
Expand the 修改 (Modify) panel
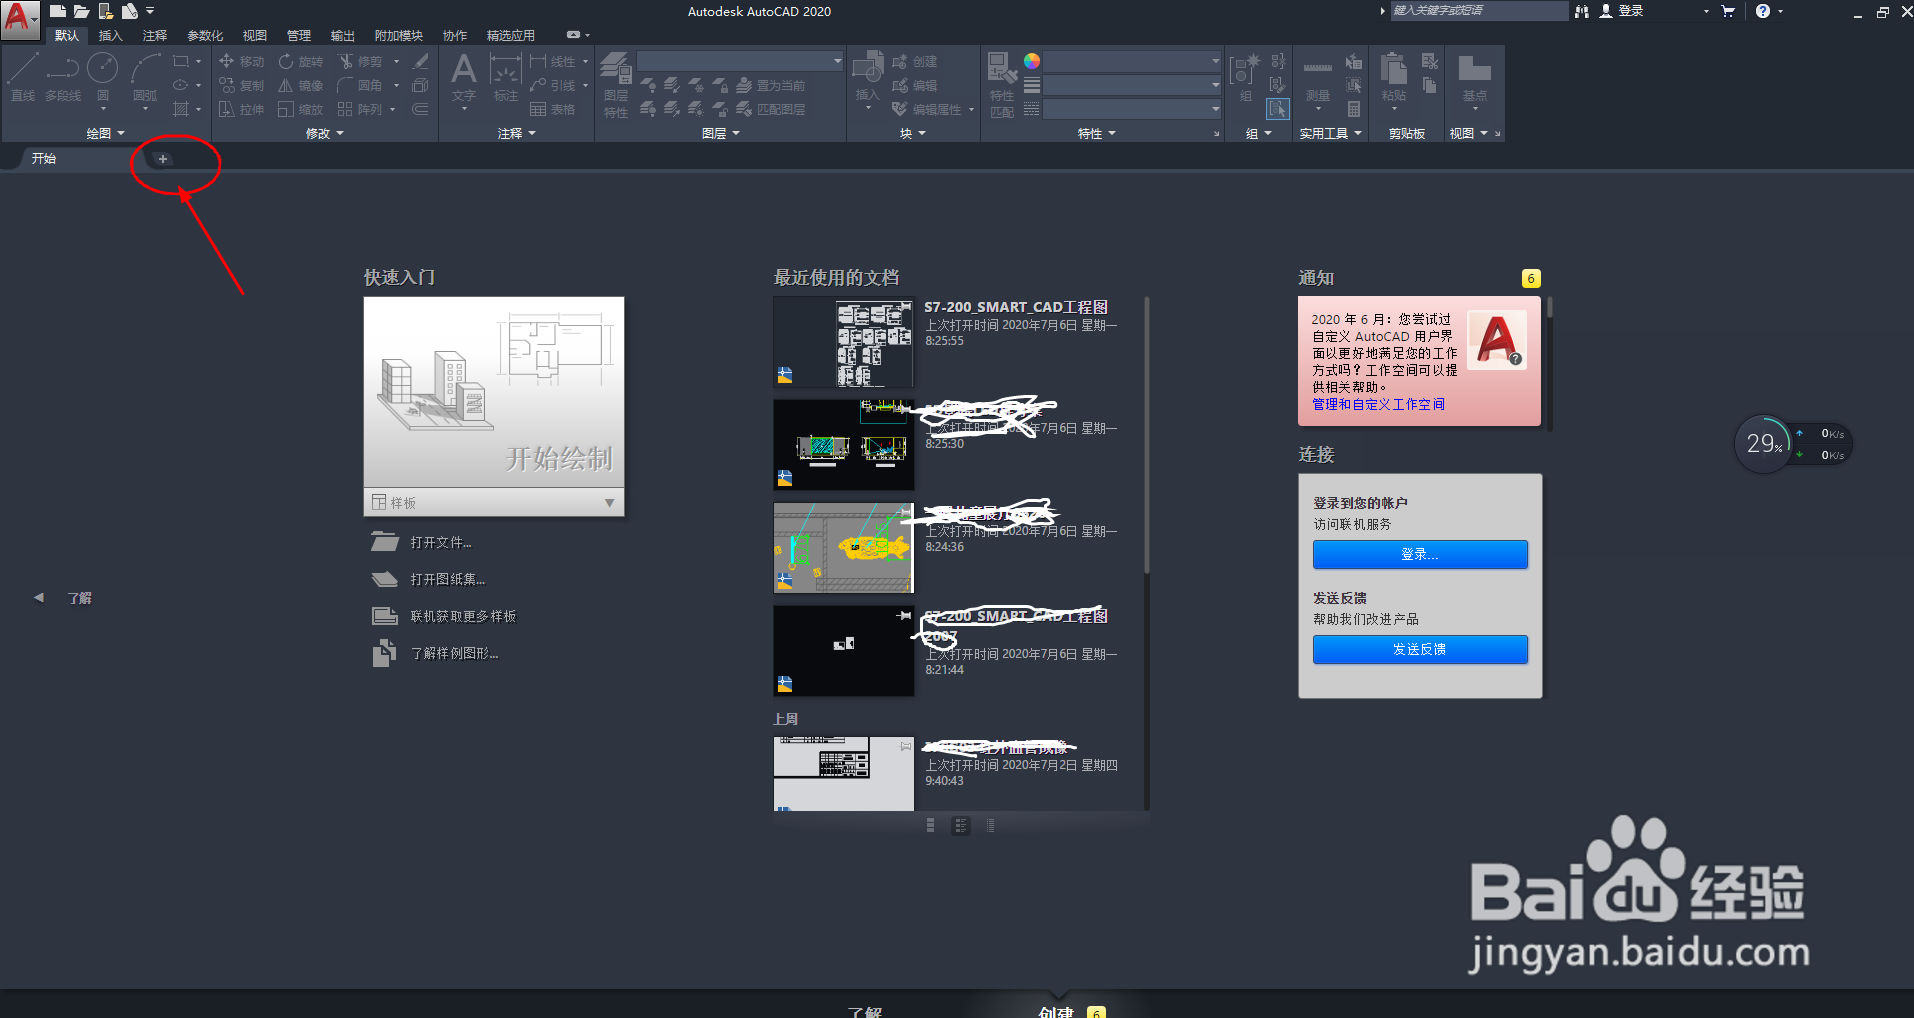point(325,133)
